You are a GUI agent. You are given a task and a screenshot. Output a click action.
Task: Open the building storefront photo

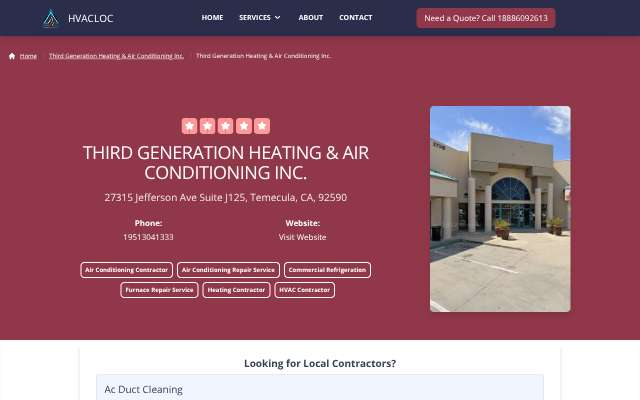coord(500,209)
